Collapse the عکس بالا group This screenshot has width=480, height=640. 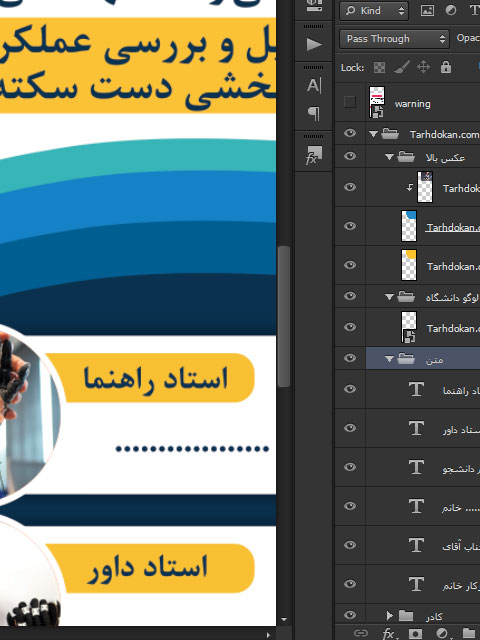coord(389,157)
